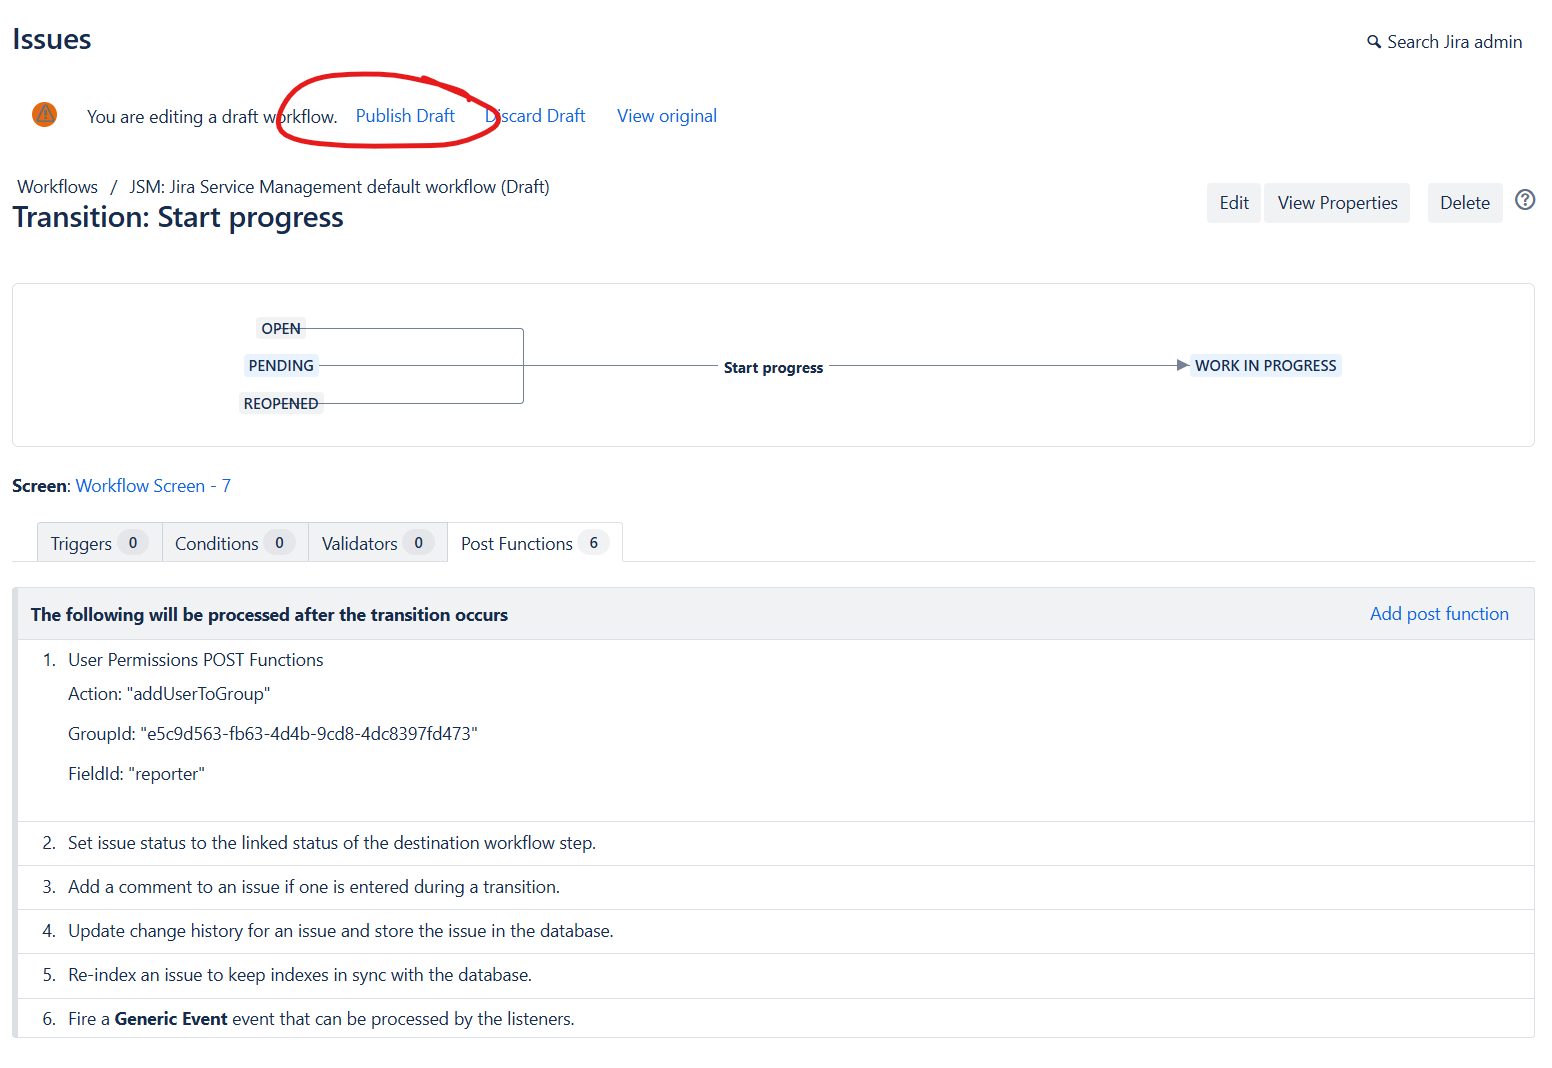1552x1068 pixels.
Task: Click Add post function link
Action: click(1438, 614)
